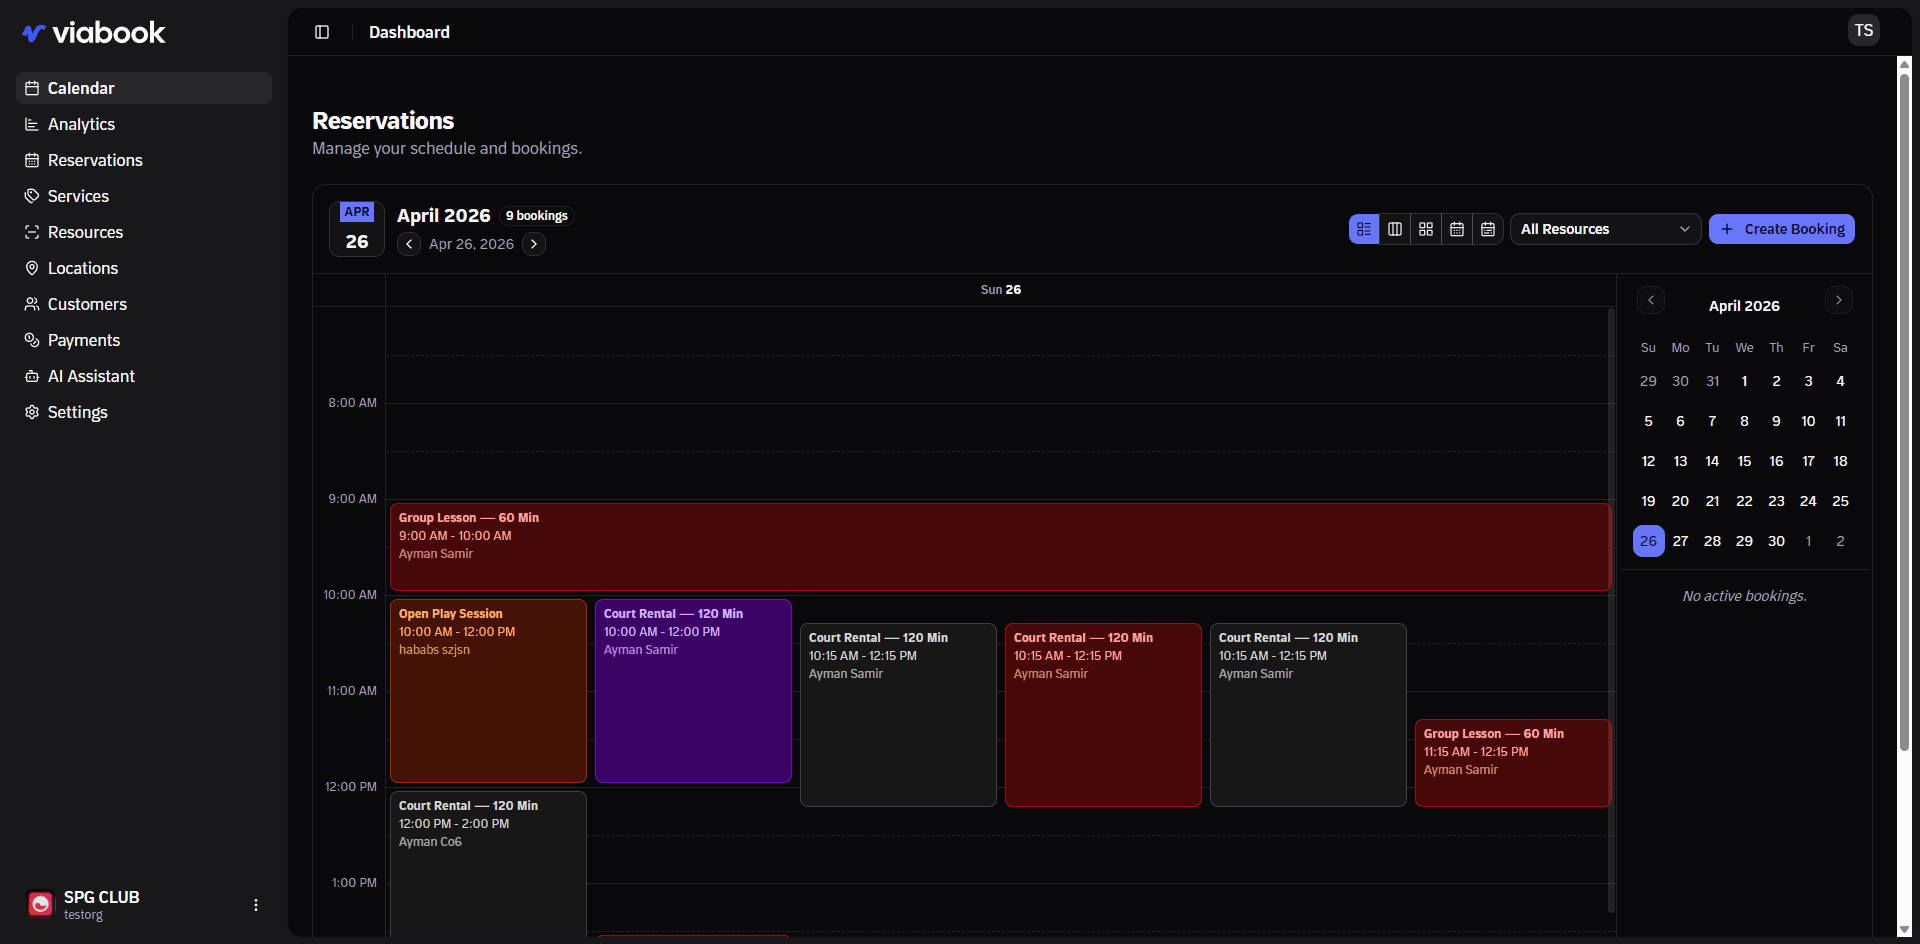1920x944 pixels.
Task: Click the page vertical scrollbar
Action: pyautogui.click(x=1904, y=410)
